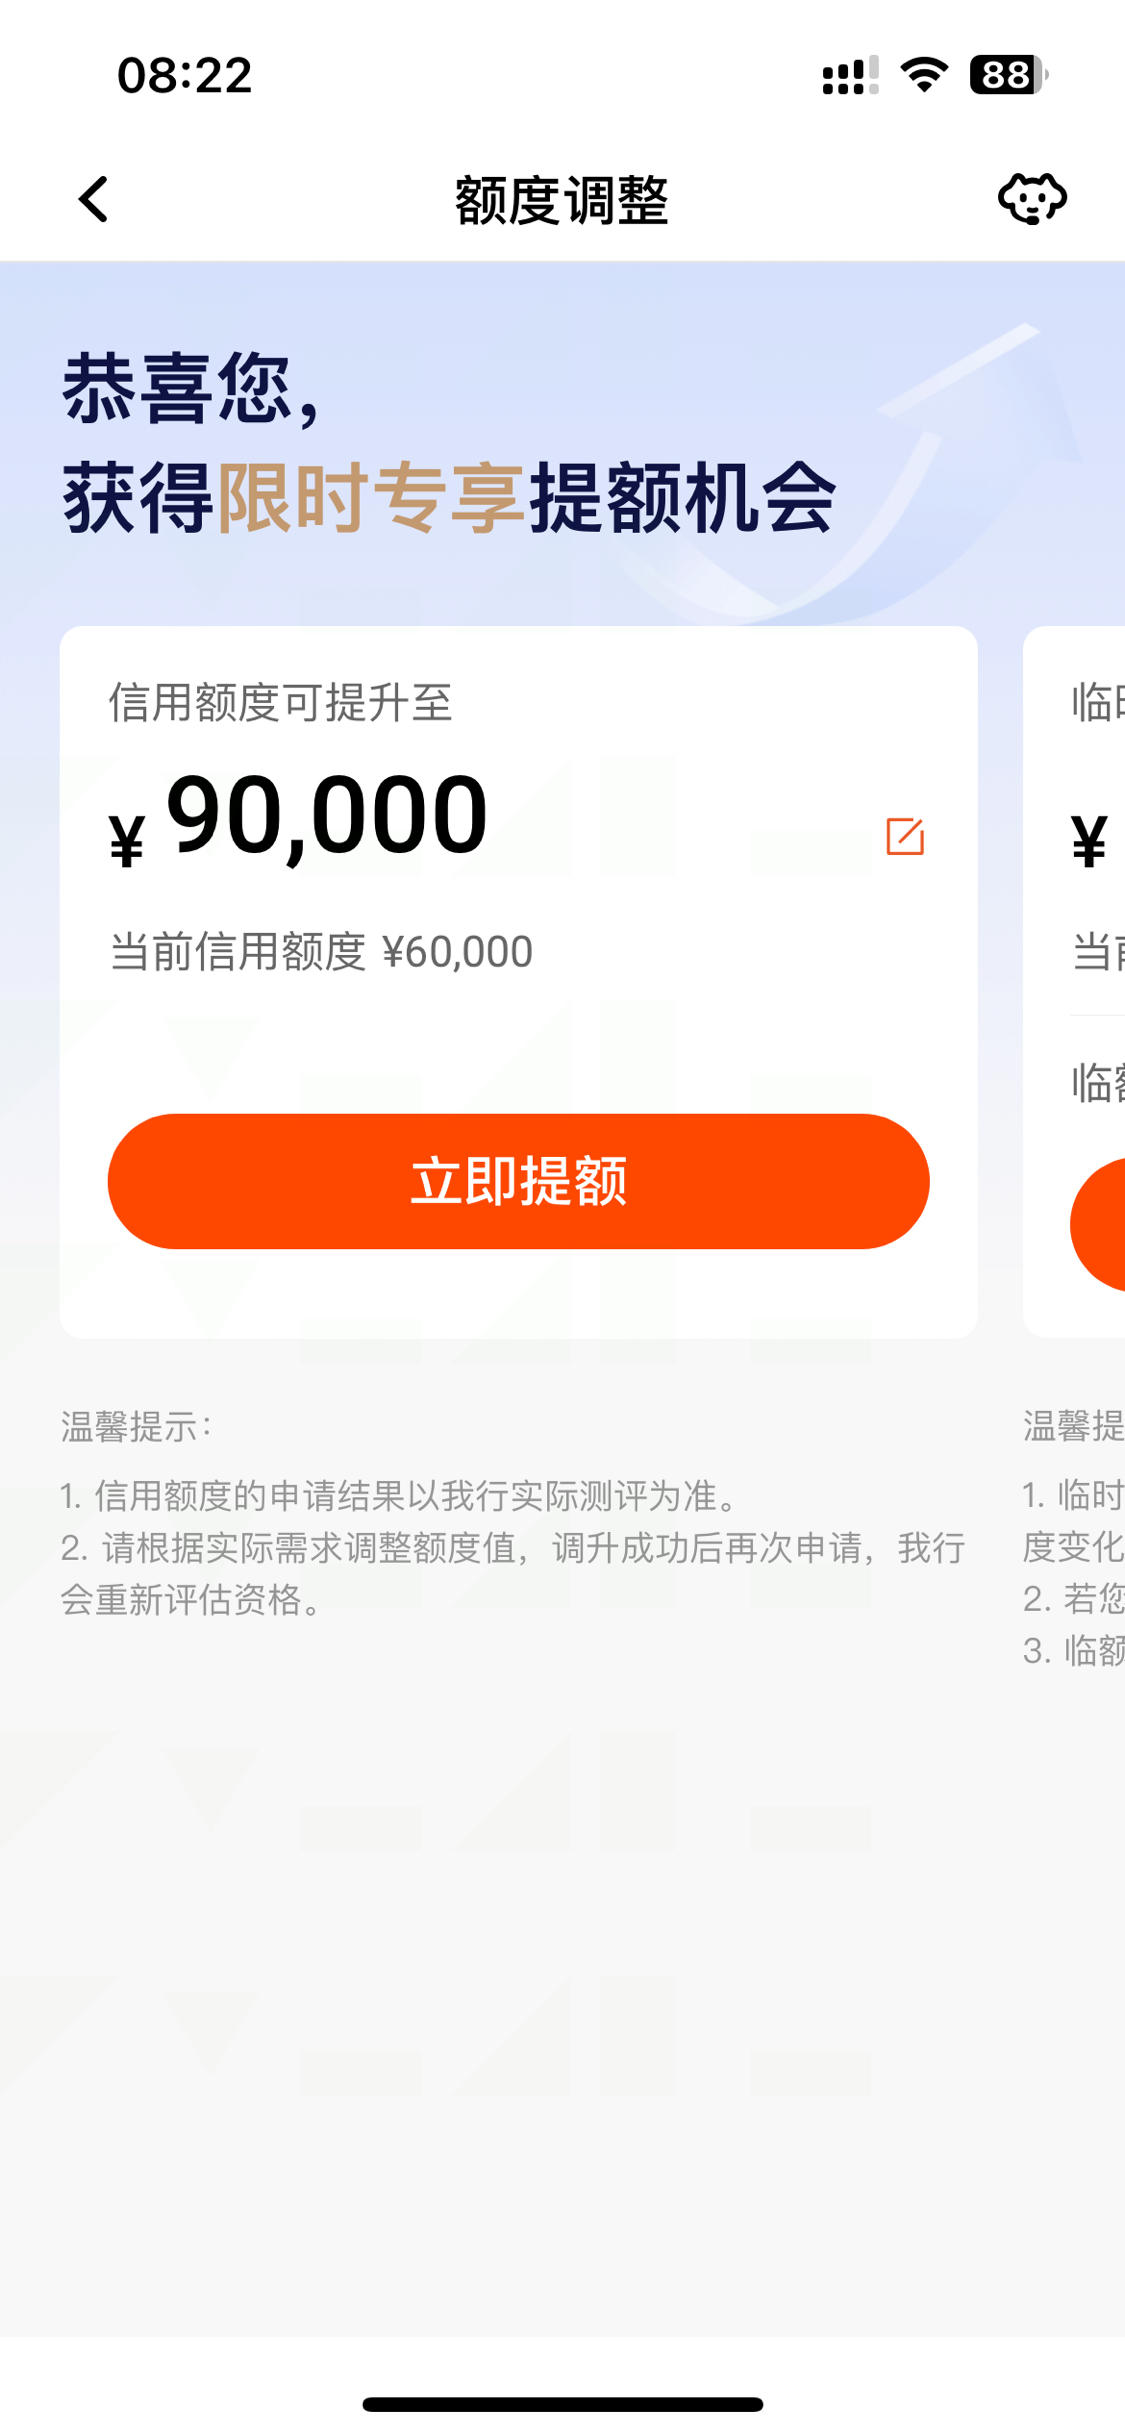
Task: Tap the Wi-Fi status icon
Action: pos(924,75)
